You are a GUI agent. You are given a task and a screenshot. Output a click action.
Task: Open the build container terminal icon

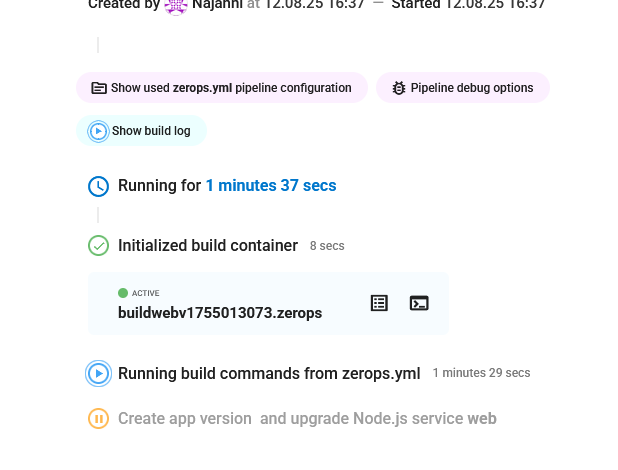pos(419,303)
